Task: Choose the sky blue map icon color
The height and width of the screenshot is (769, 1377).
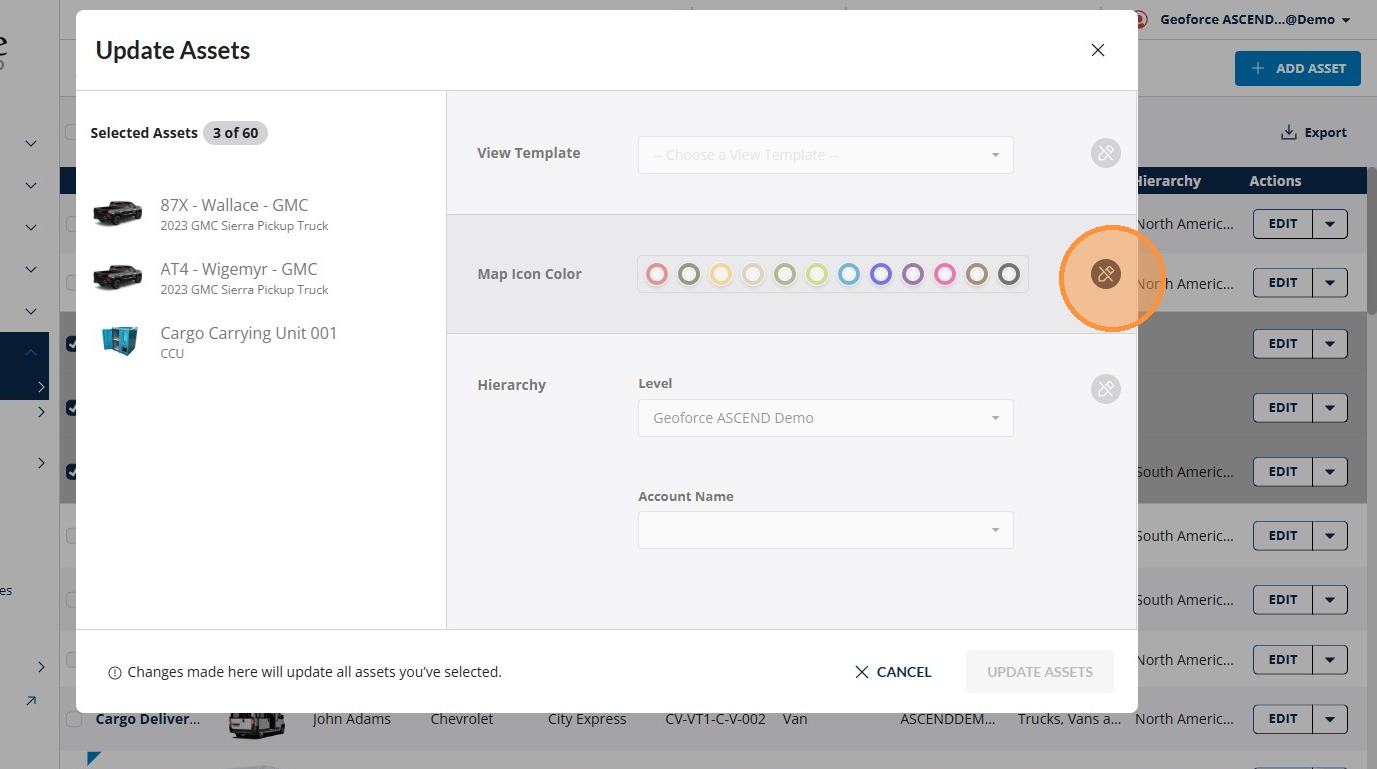Action: click(x=849, y=274)
